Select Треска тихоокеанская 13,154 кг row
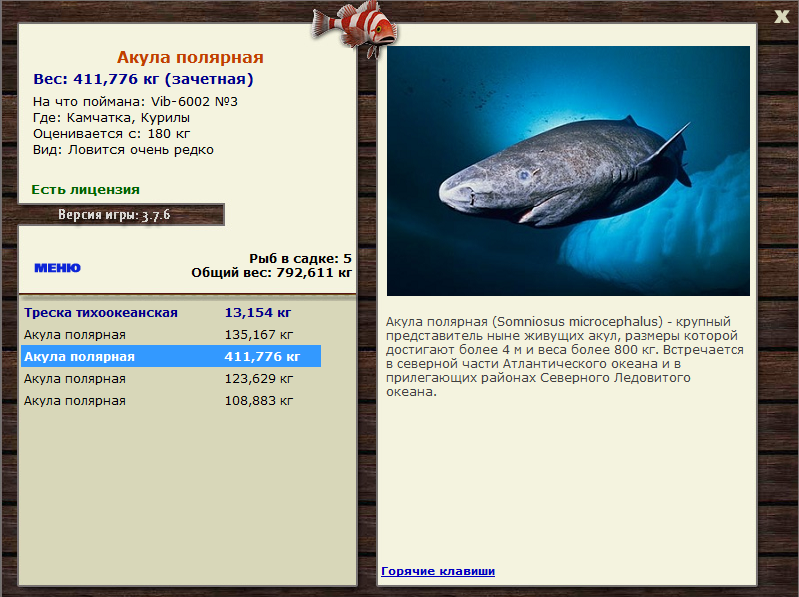The image size is (799, 597). 171,312
